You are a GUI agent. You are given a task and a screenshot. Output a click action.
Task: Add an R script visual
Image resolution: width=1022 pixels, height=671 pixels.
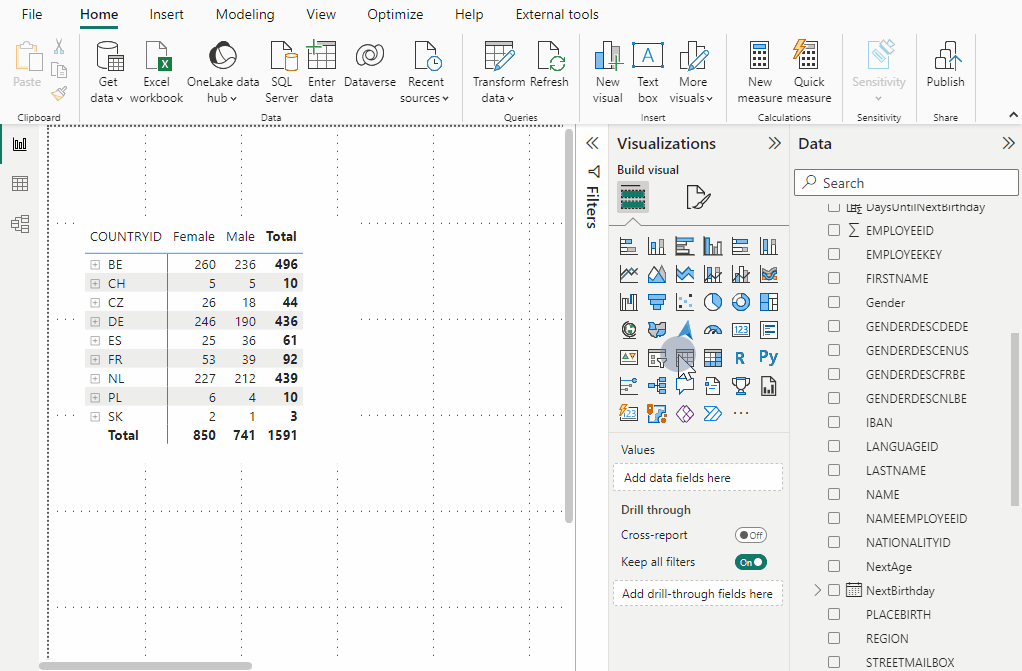click(740, 357)
